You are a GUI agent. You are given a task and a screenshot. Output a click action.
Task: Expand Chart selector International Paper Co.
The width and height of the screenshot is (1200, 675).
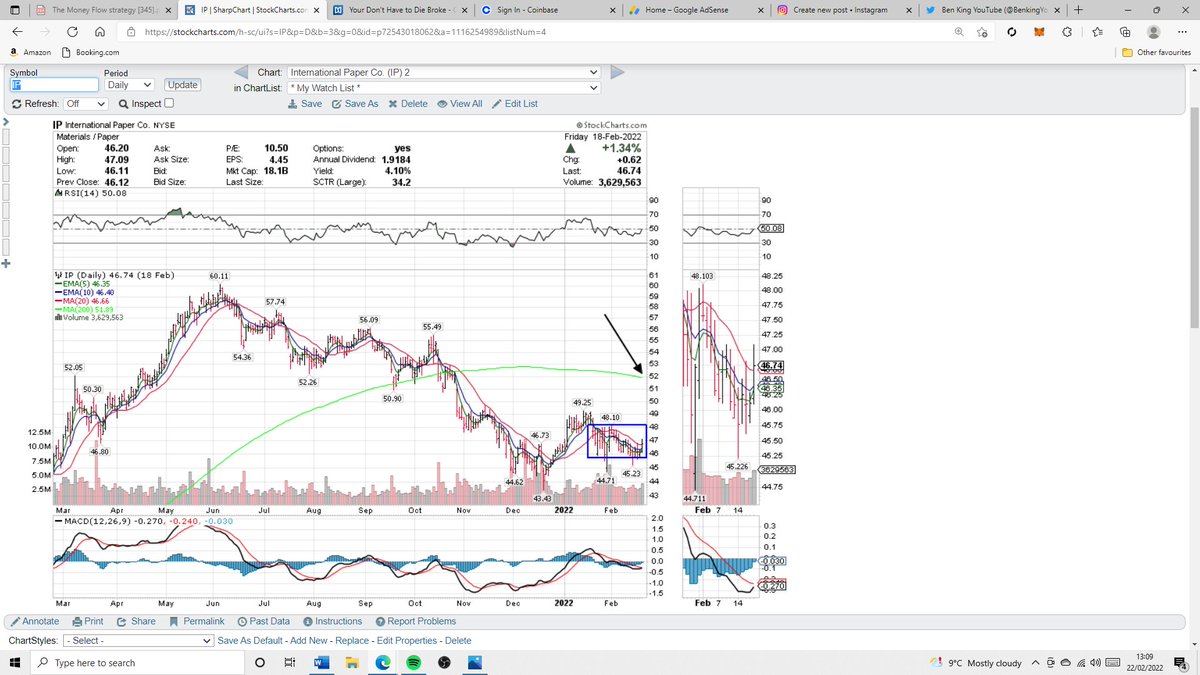click(x=443, y=72)
